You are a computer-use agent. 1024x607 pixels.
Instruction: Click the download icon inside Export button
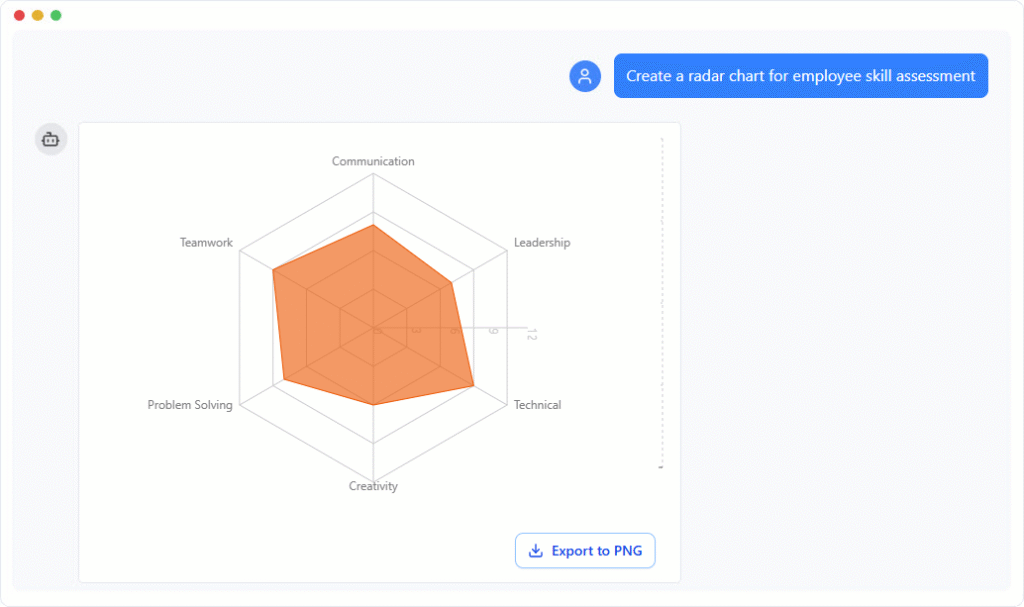click(536, 551)
